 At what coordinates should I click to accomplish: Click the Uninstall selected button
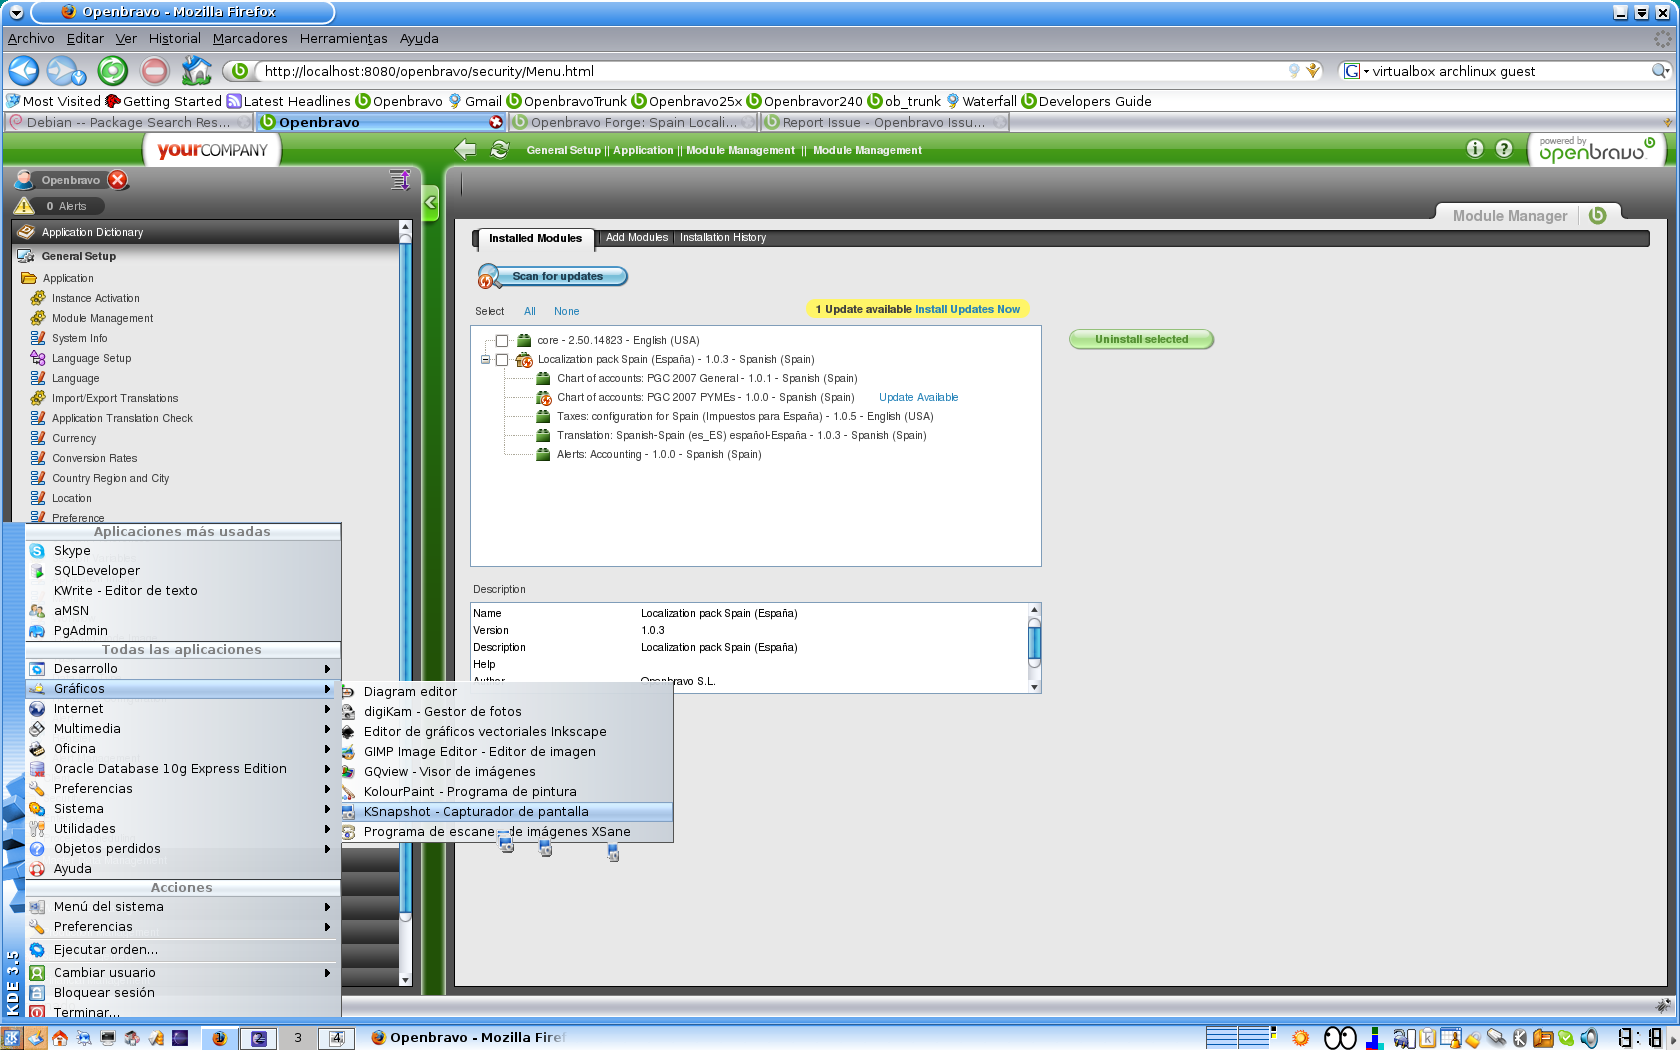click(1141, 340)
